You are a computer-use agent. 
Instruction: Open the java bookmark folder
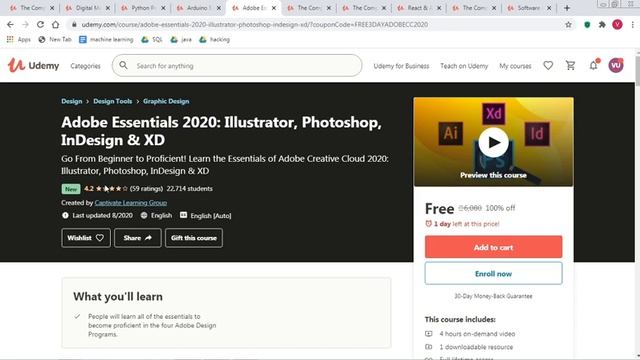[x=181, y=40]
